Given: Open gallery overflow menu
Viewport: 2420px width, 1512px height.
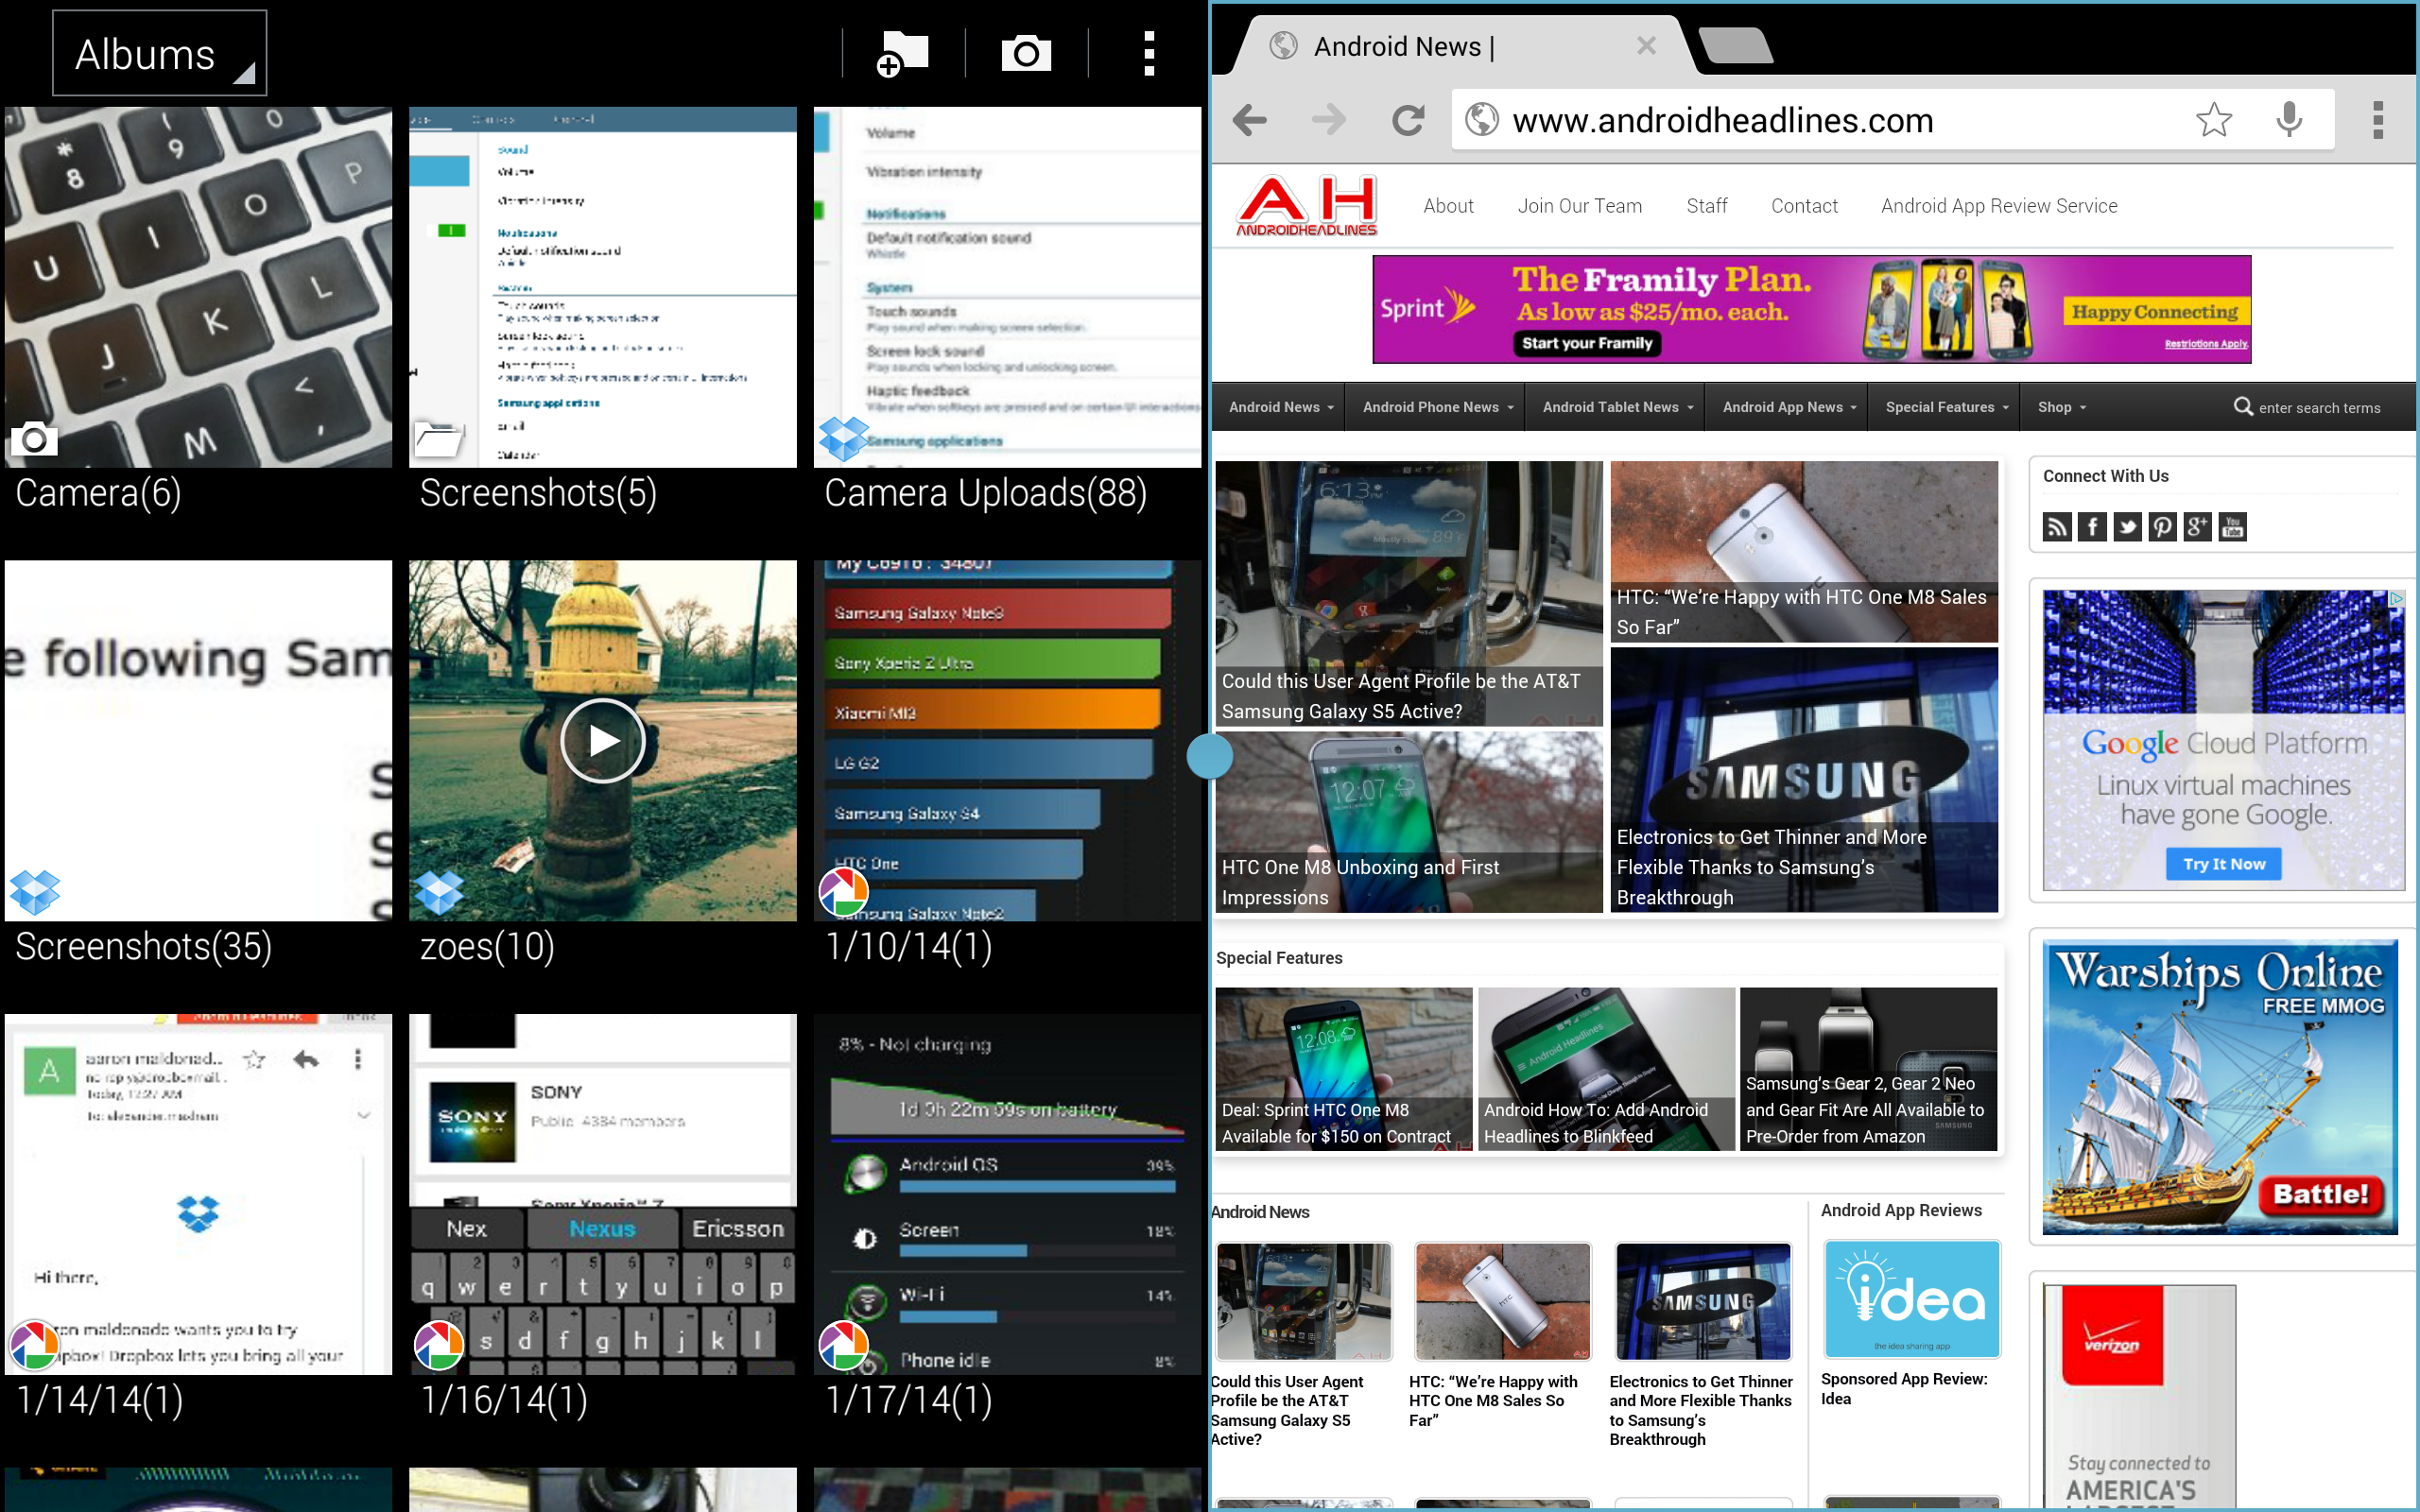Looking at the screenshot, I should tap(1149, 53).
